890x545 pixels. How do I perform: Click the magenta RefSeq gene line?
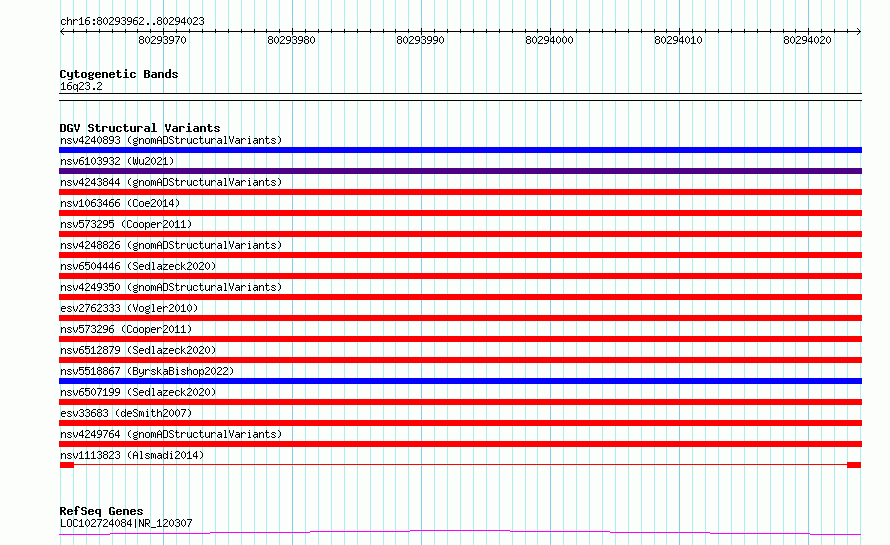point(460,532)
